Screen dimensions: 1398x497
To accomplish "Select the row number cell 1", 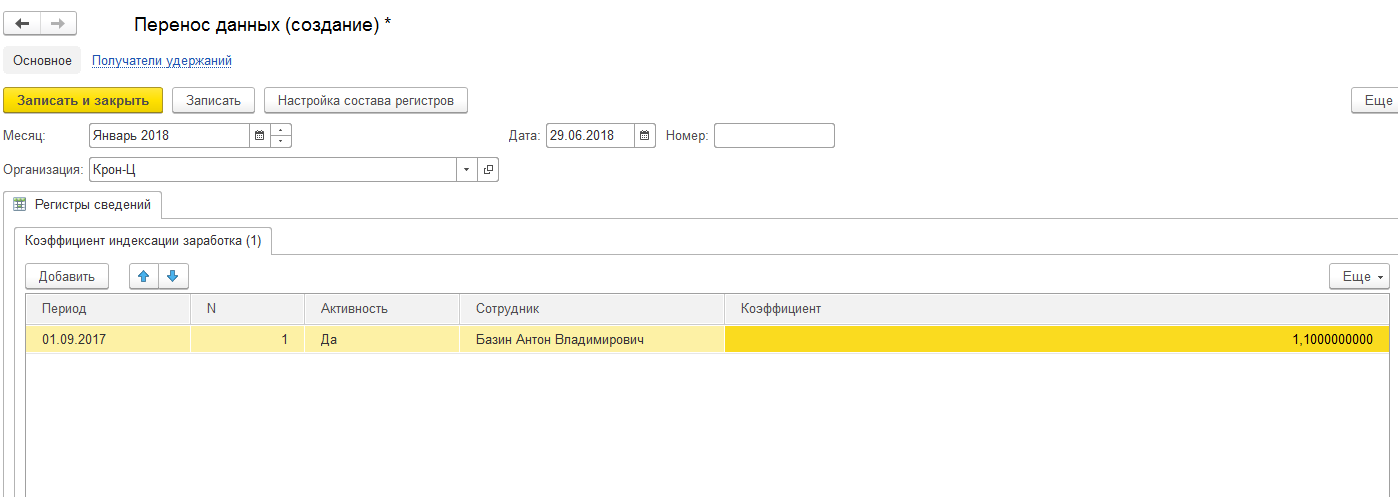I will pos(247,339).
